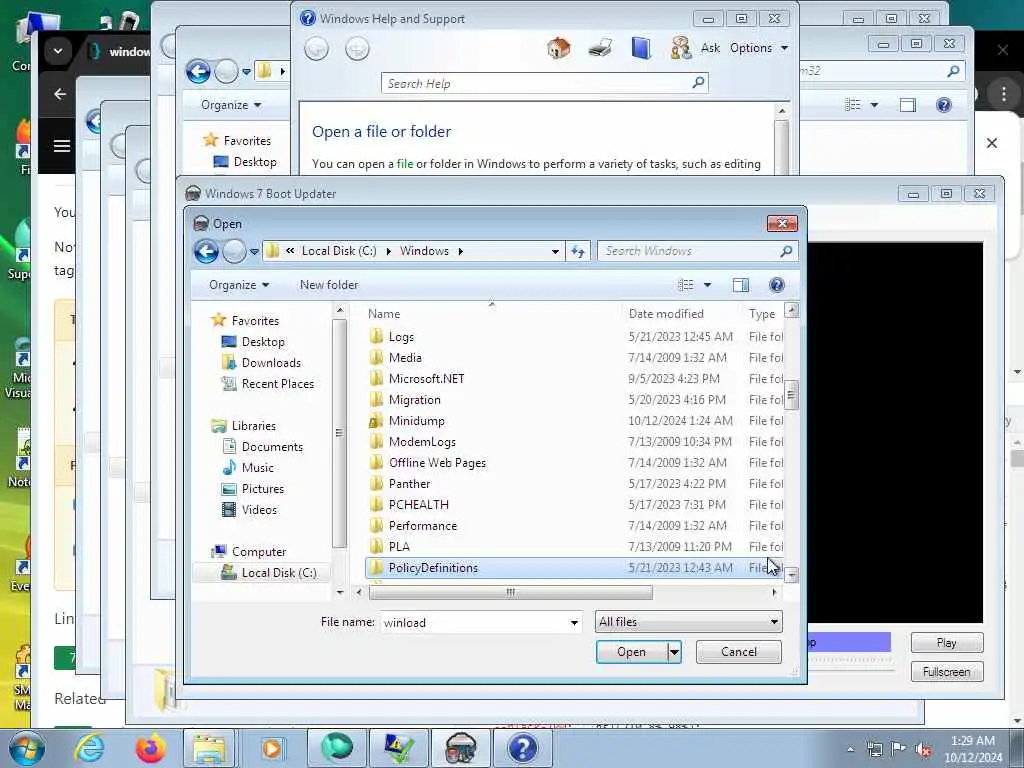Toggle the preview pane in Open dialog
1024x768 pixels.
pos(741,285)
